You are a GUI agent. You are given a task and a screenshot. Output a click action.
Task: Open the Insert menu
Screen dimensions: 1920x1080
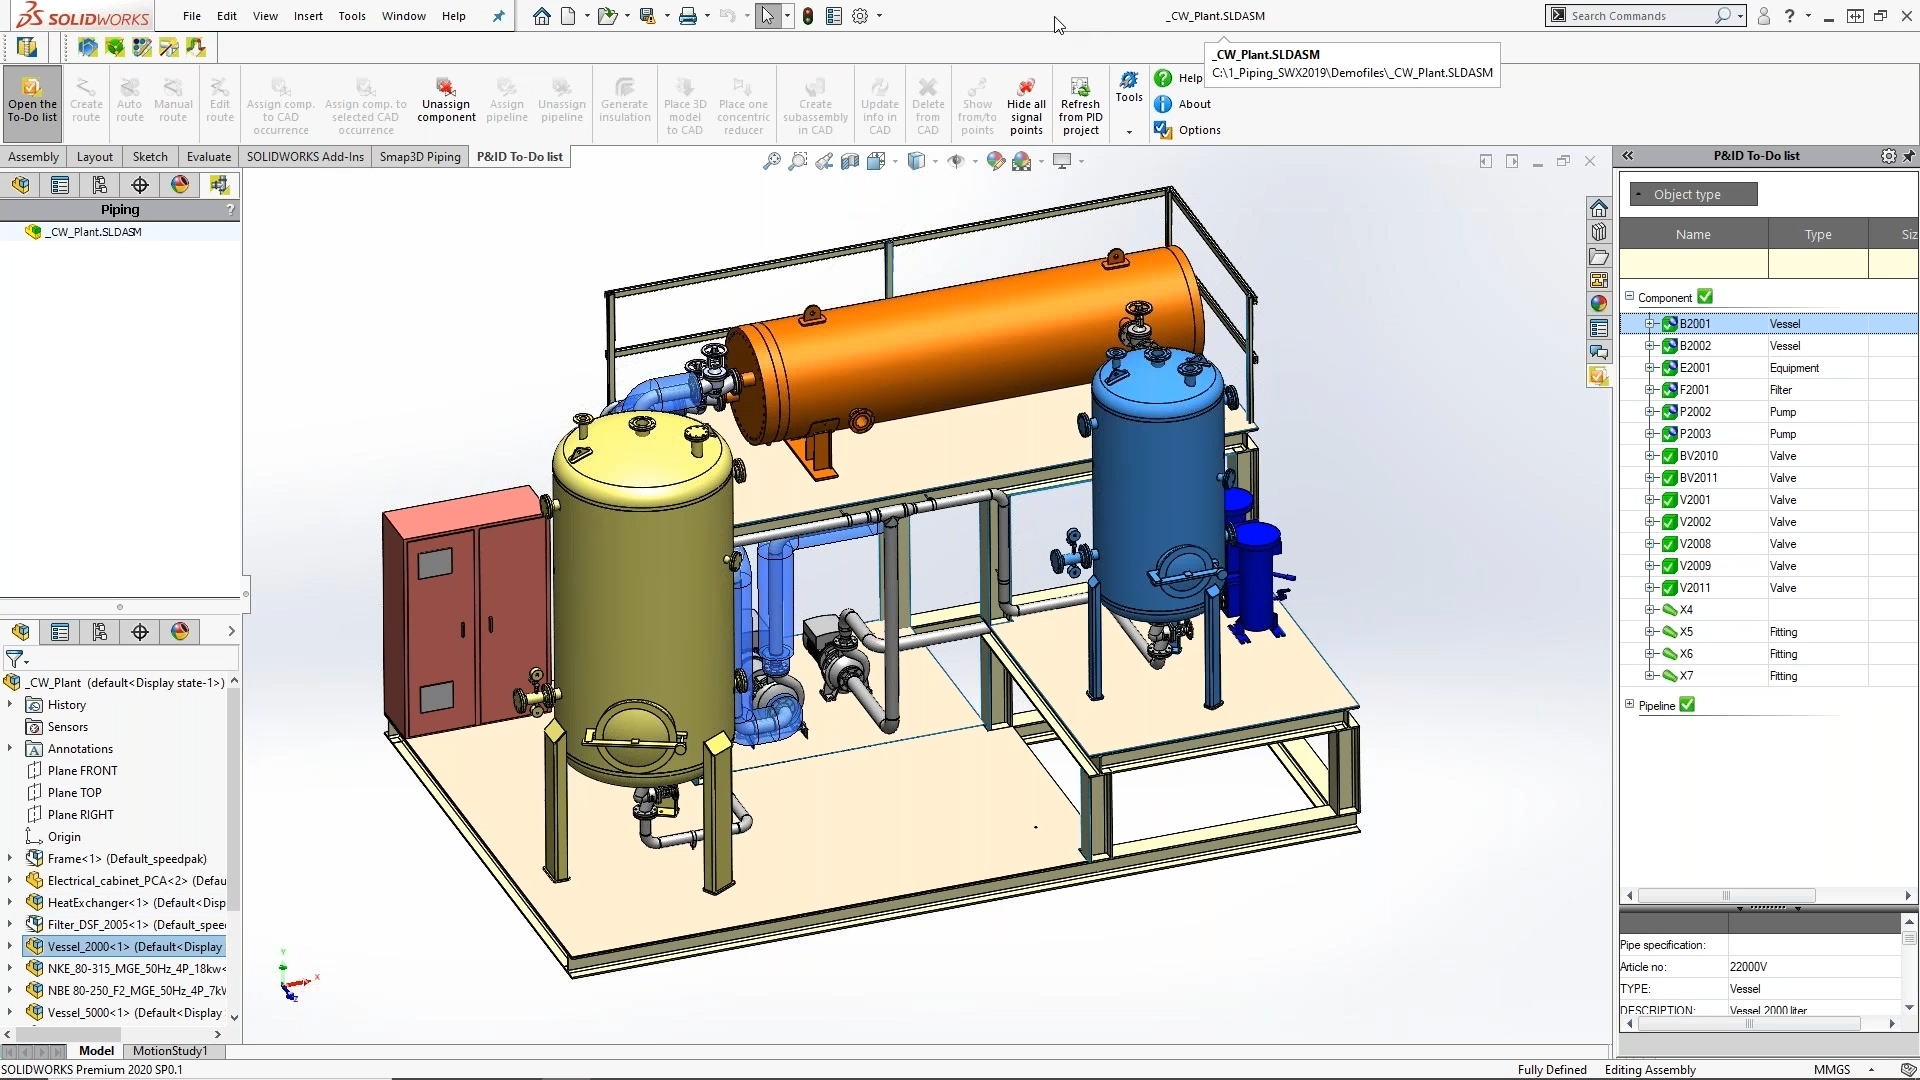pyautogui.click(x=308, y=16)
